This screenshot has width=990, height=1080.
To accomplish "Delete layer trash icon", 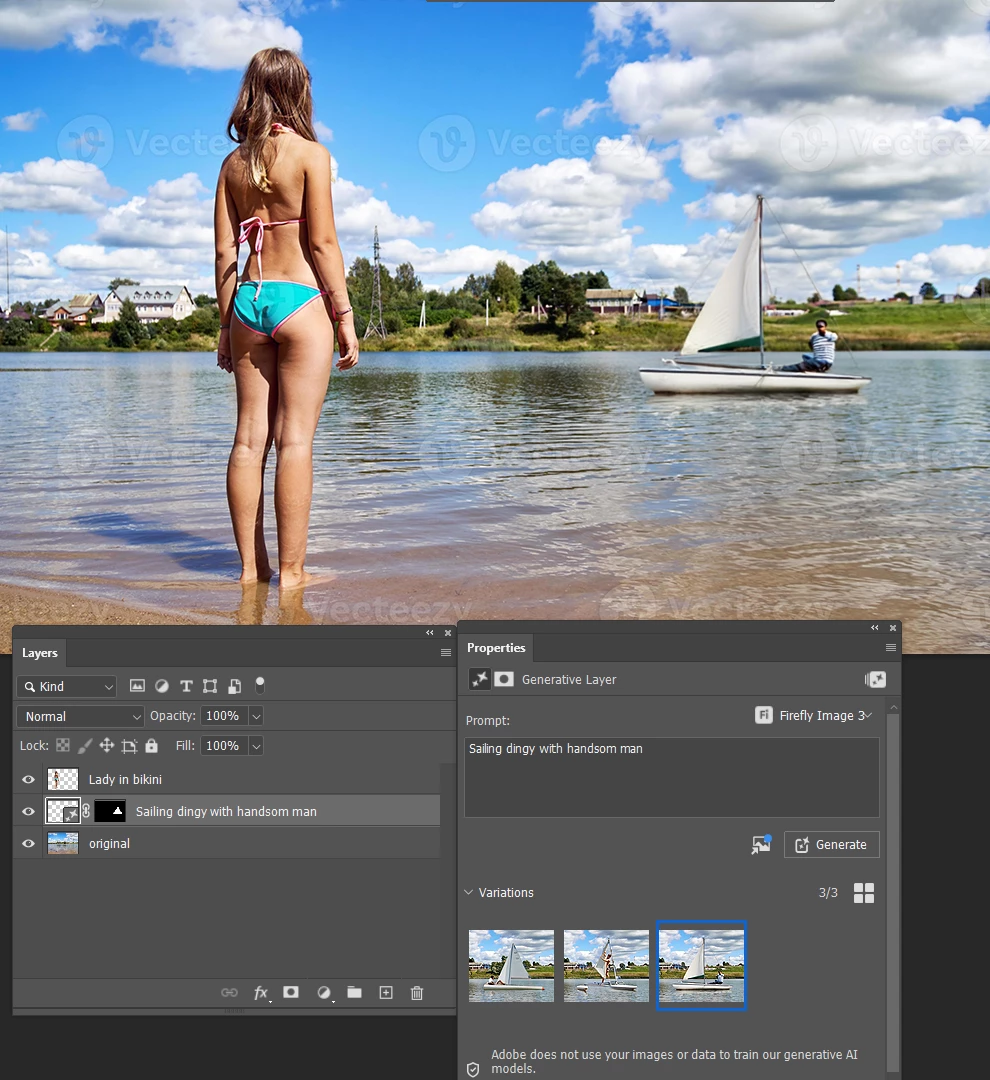I will (417, 993).
